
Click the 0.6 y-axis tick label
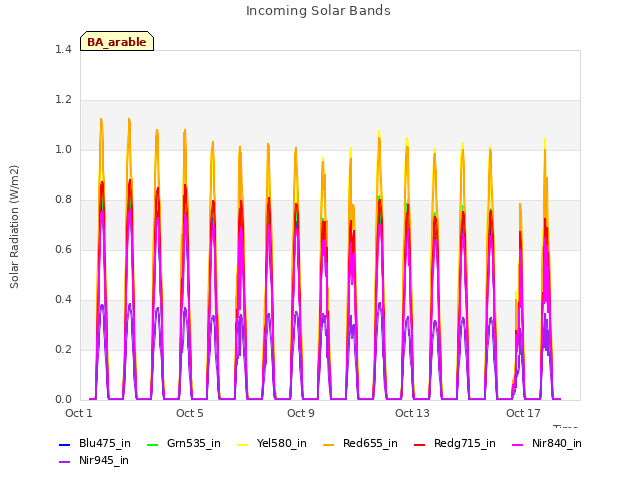pos(63,249)
